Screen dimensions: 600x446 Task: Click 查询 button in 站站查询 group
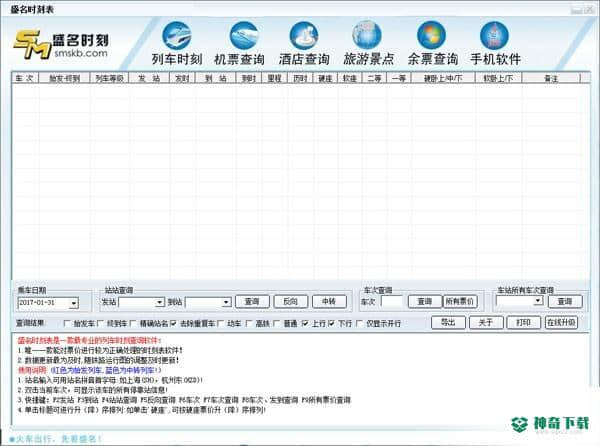coord(252,301)
